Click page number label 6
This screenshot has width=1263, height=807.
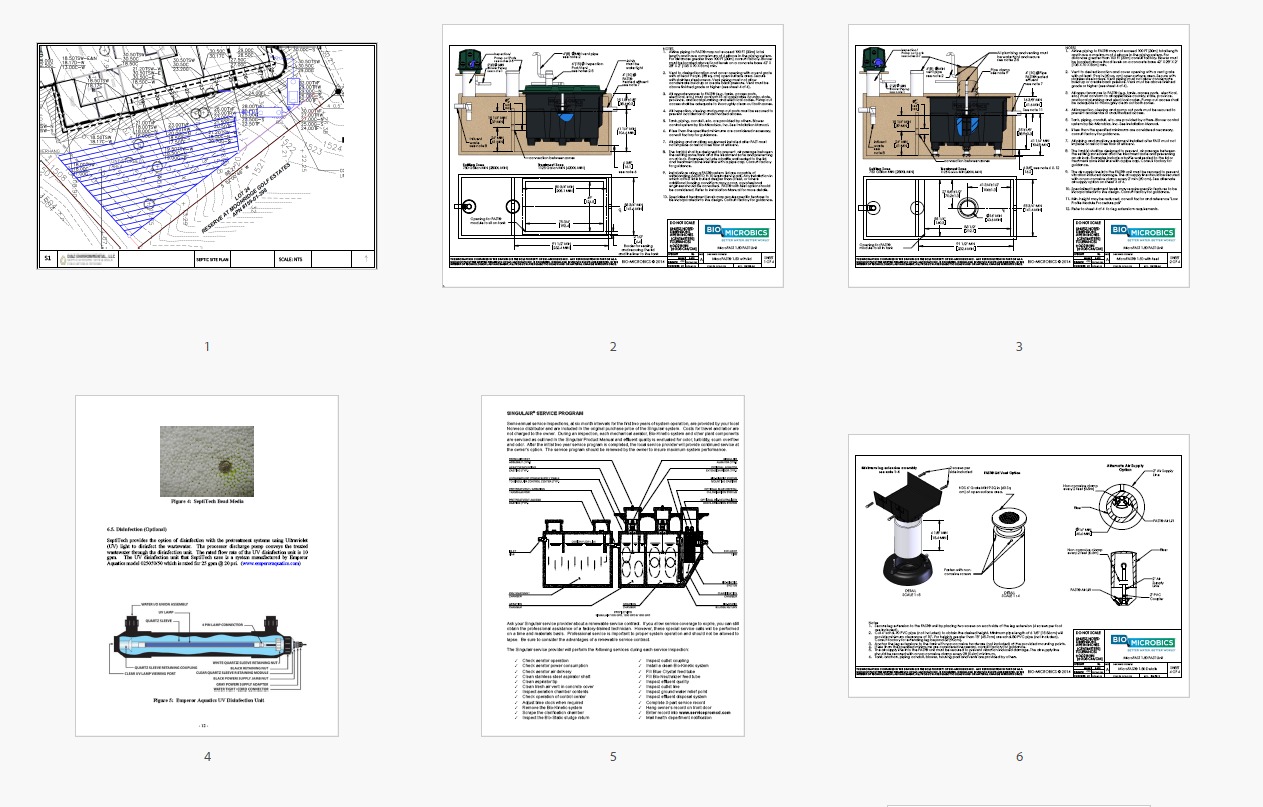(x=1019, y=756)
